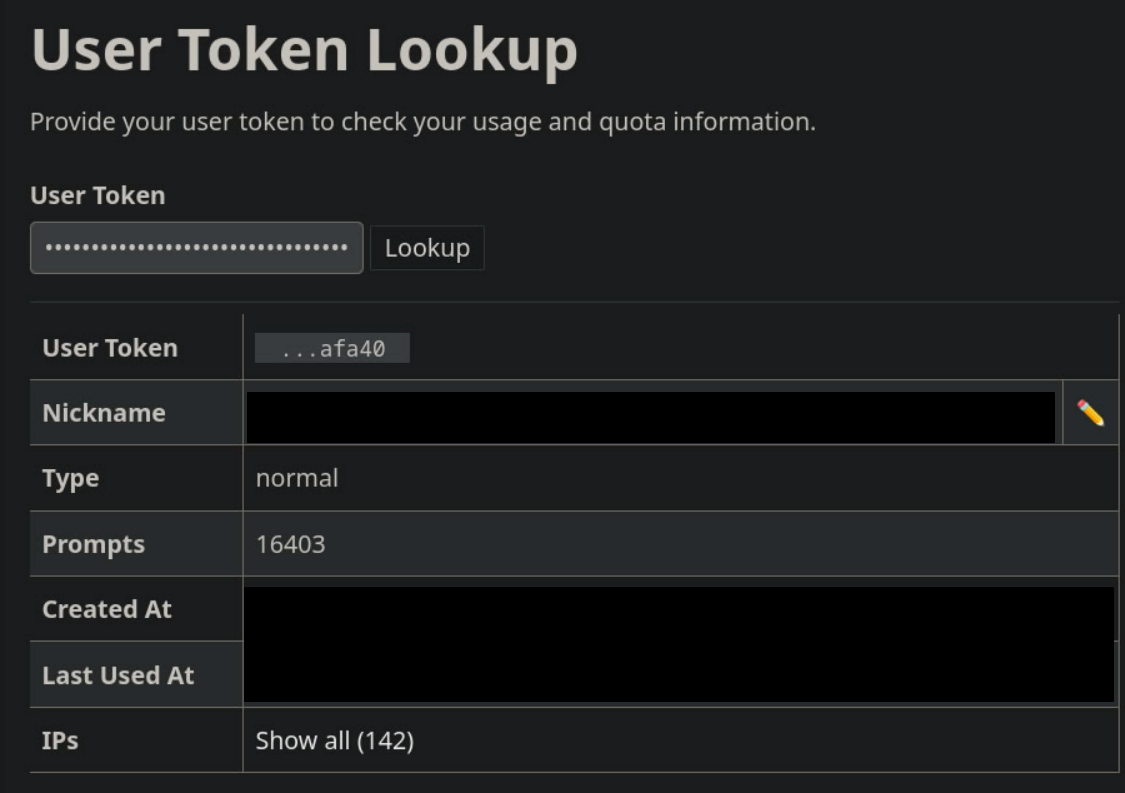The height and width of the screenshot is (793, 1125).
Task: Focus the User Token password input field
Action: pyautogui.click(x=196, y=248)
